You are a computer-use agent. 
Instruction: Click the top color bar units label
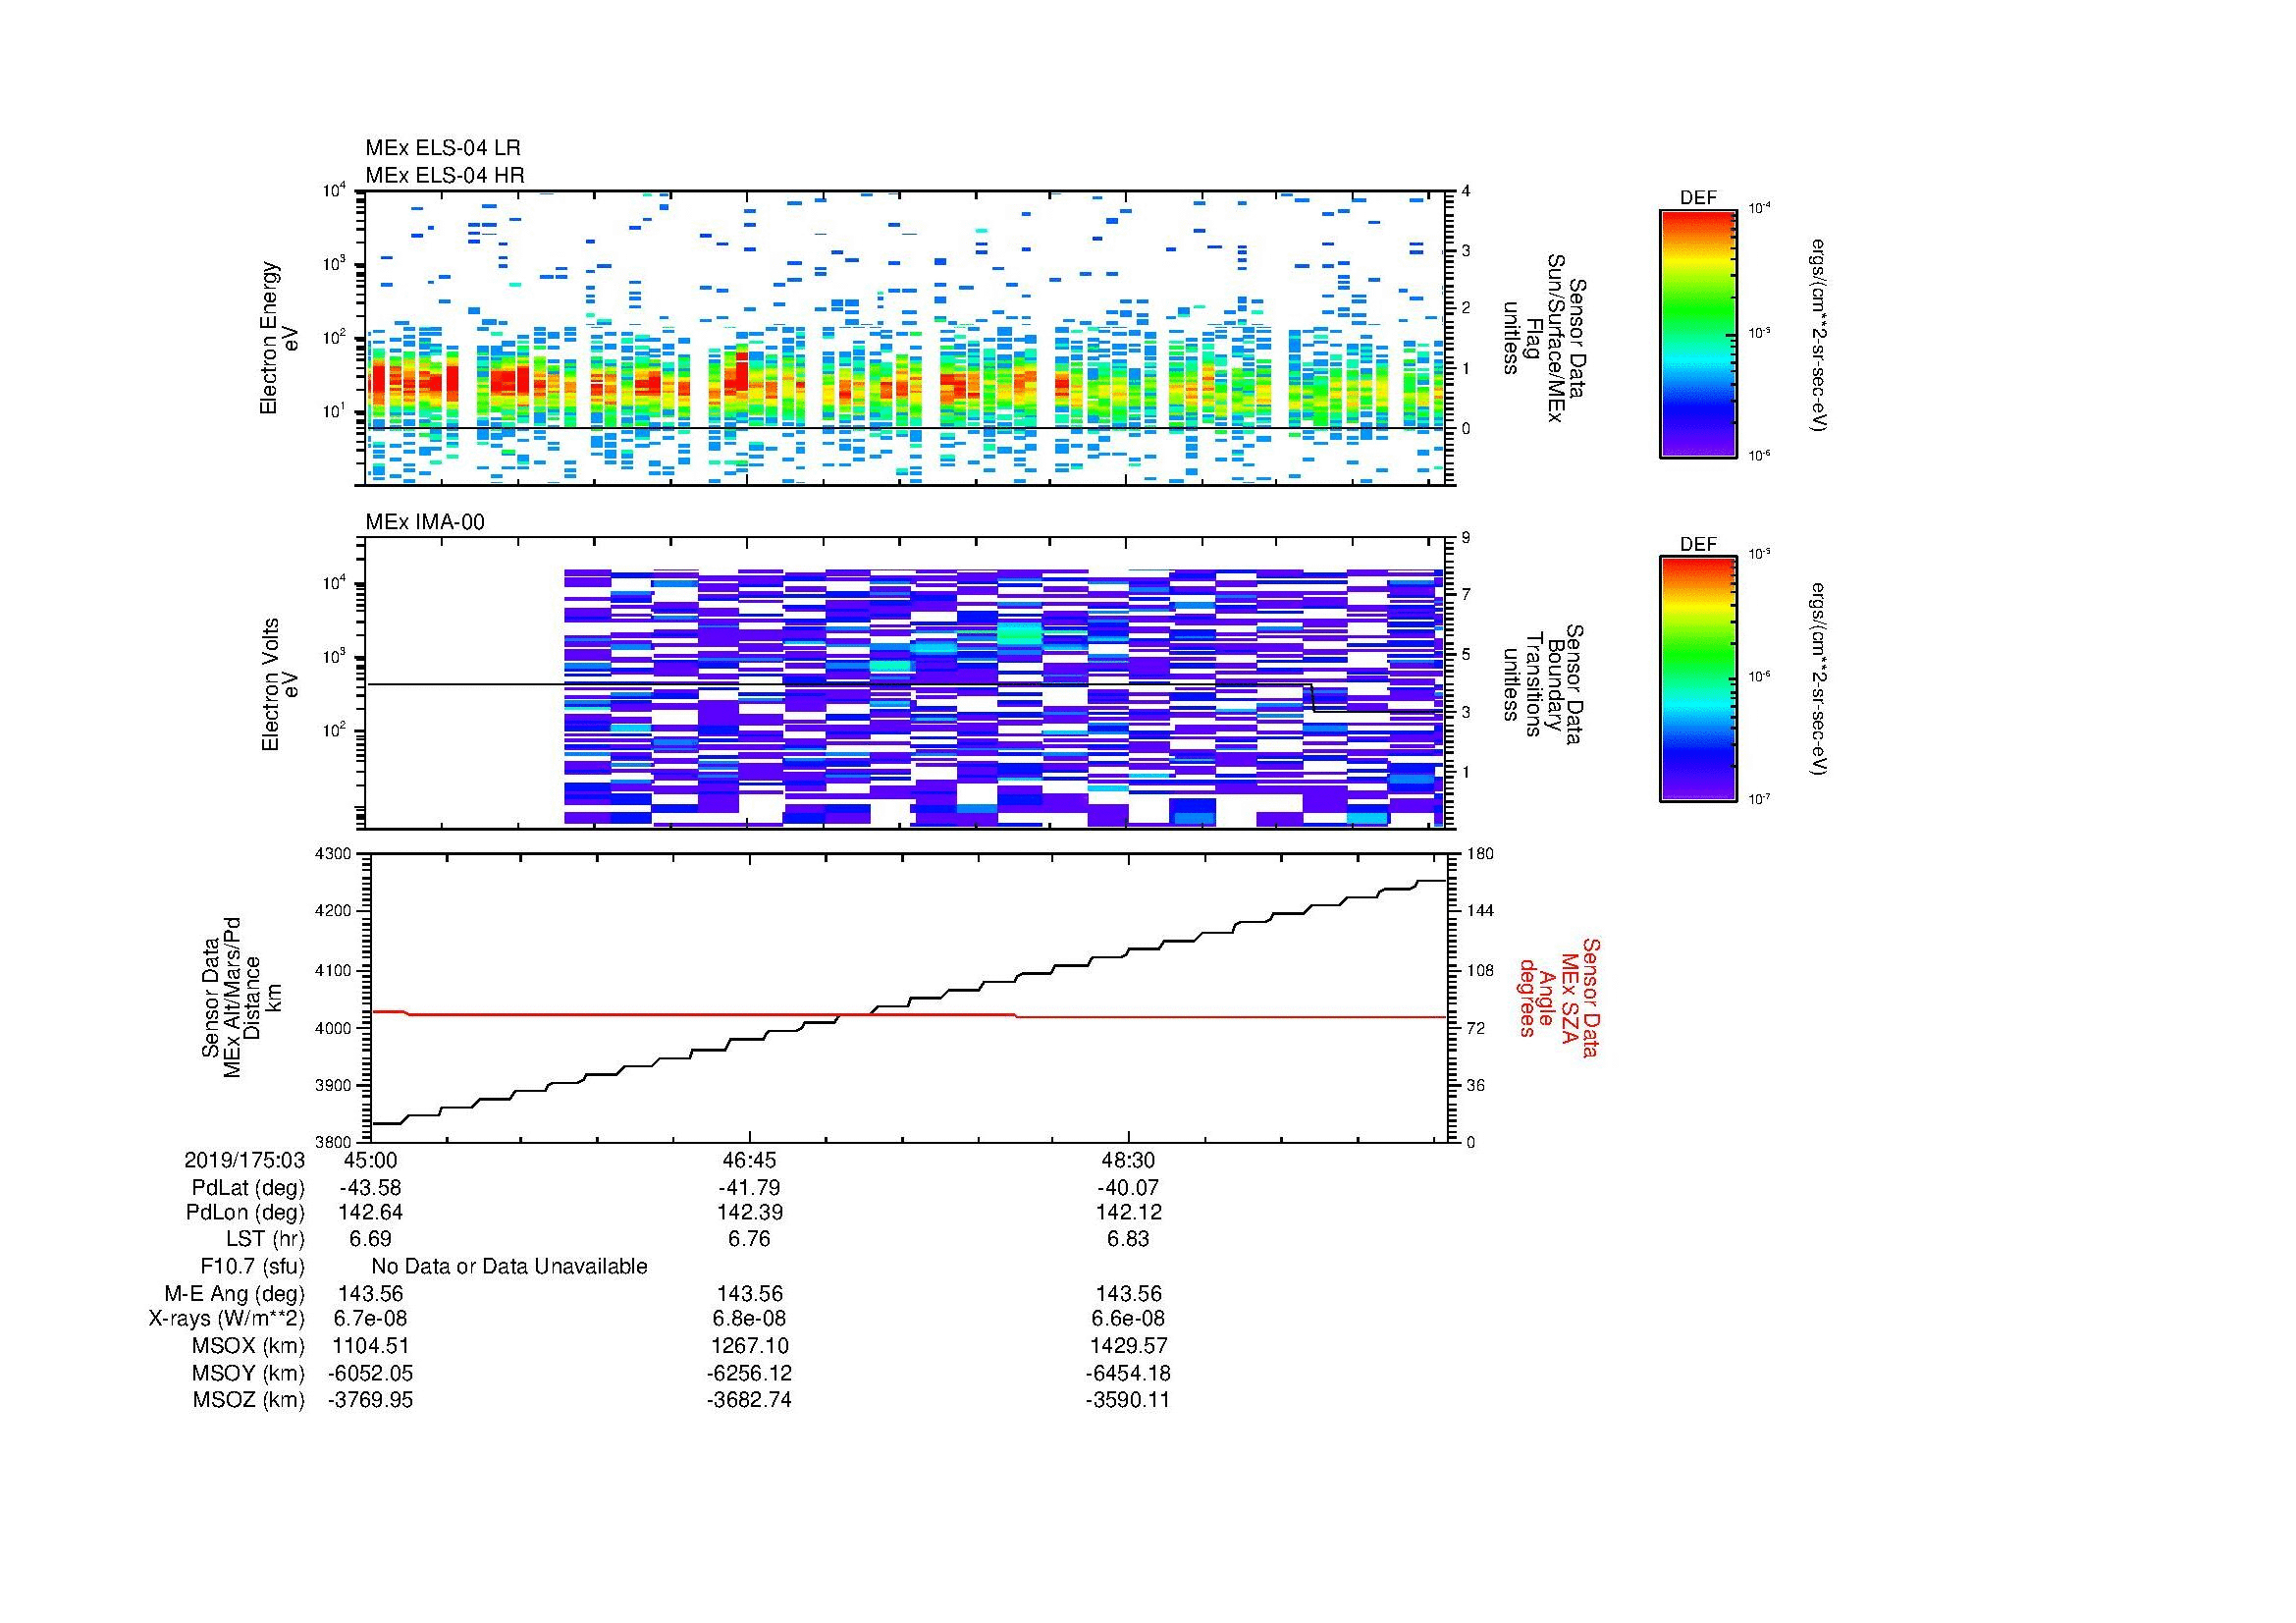click(1820, 334)
